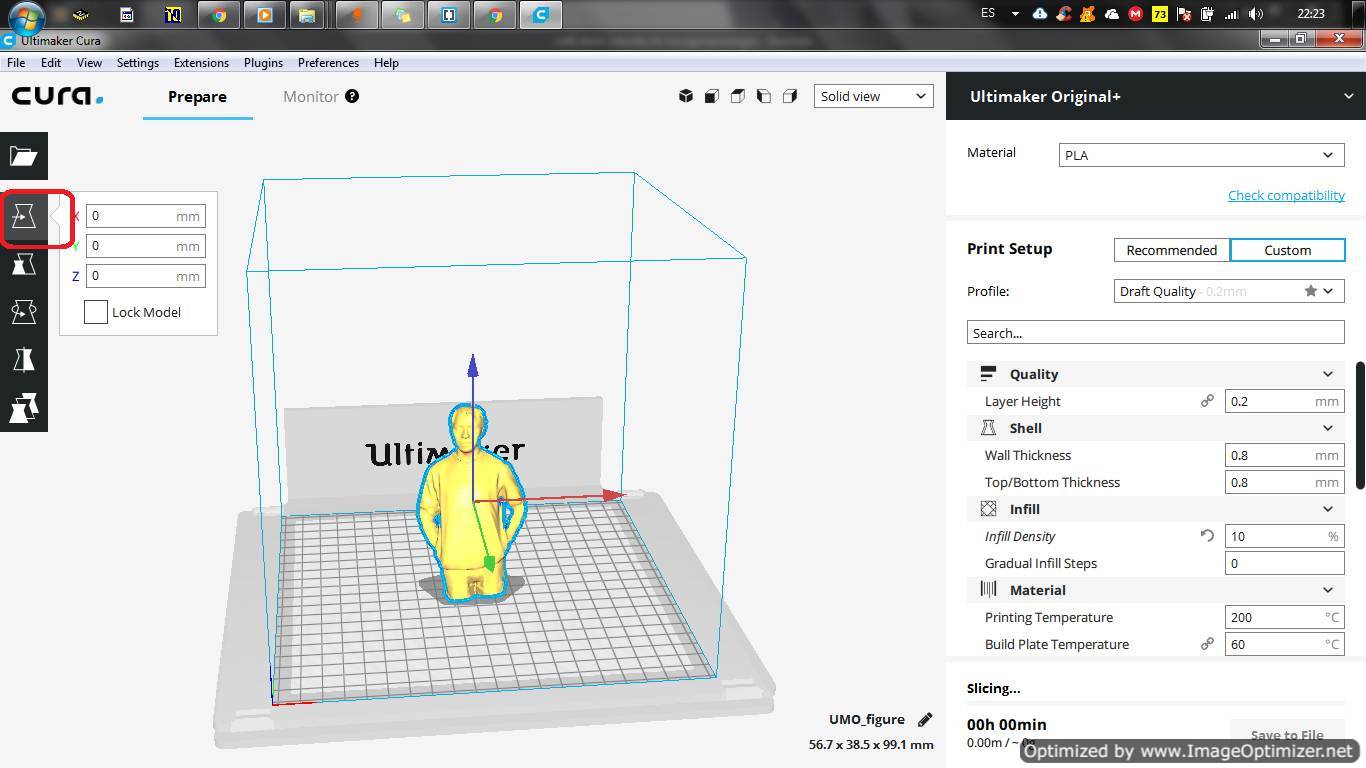
Task: Reset Infill Density with revert arrow
Action: click(1207, 536)
